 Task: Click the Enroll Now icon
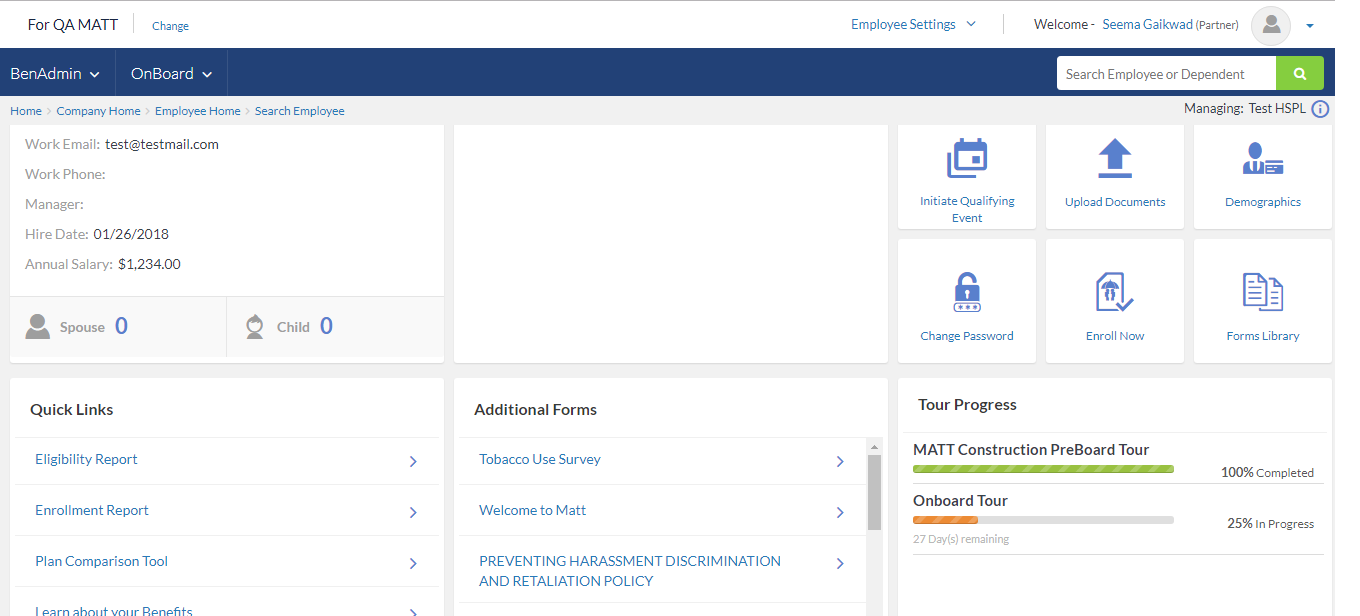click(x=1114, y=293)
